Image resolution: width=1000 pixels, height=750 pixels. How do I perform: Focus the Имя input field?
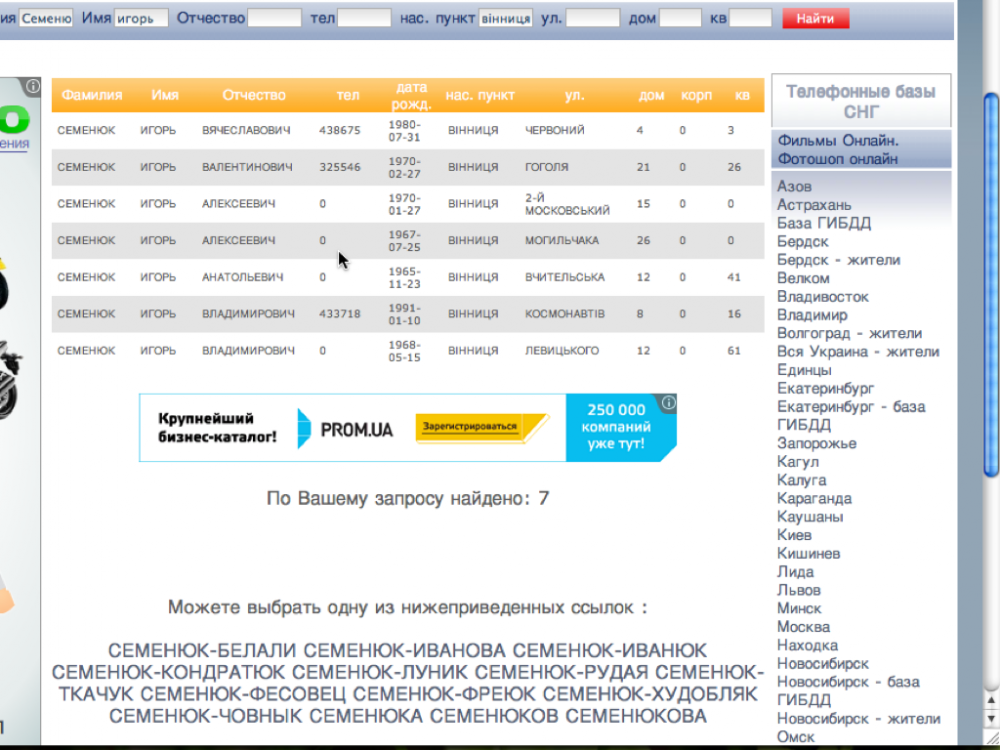141,18
